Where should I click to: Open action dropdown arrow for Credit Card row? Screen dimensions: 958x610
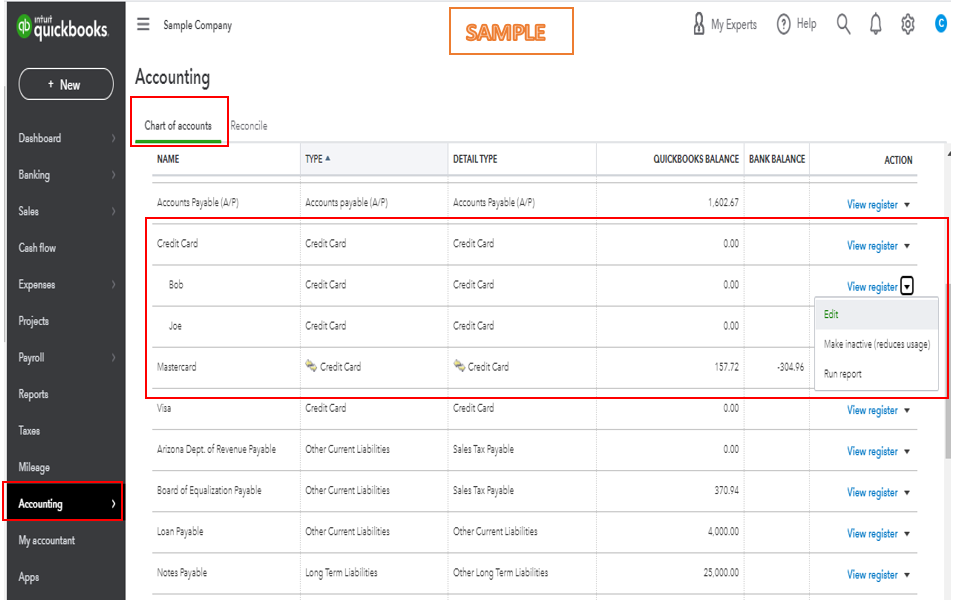pos(907,246)
